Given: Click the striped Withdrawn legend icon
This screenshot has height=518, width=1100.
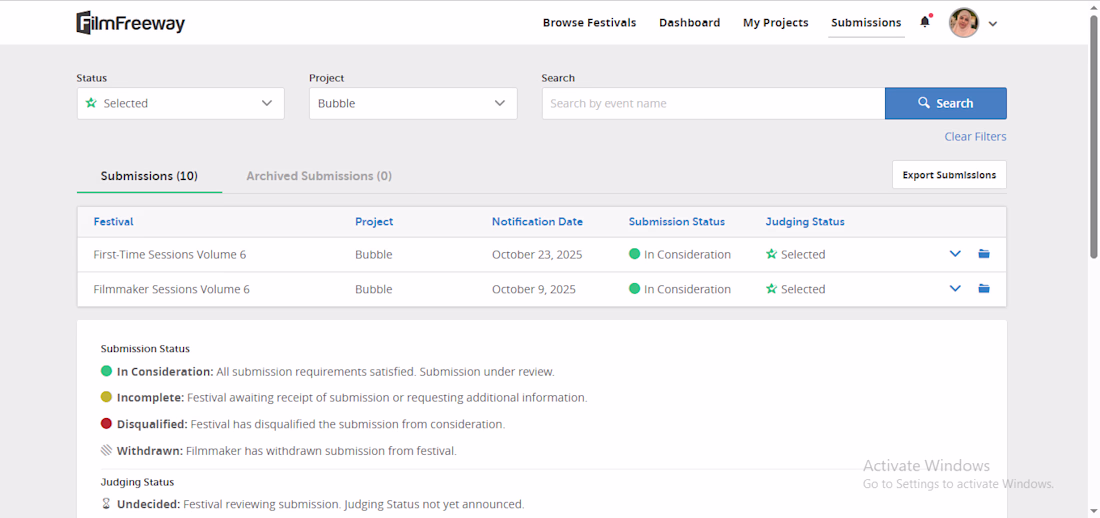Looking at the screenshot, I should click(107, 451).
